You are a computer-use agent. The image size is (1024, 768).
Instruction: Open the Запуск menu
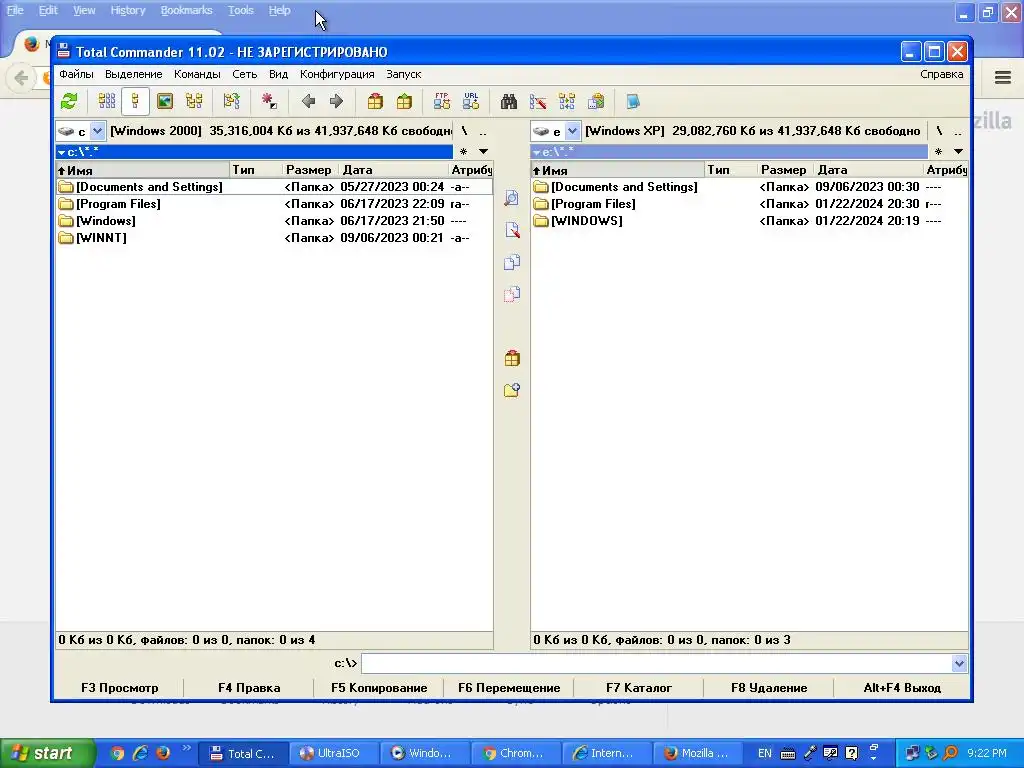coord(404,74)
